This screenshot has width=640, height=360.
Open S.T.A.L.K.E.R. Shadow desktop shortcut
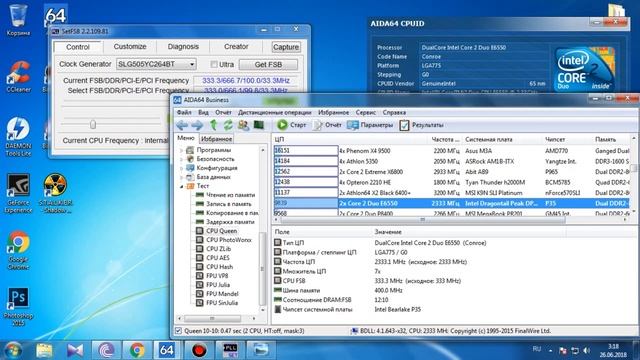click(55, 193)
